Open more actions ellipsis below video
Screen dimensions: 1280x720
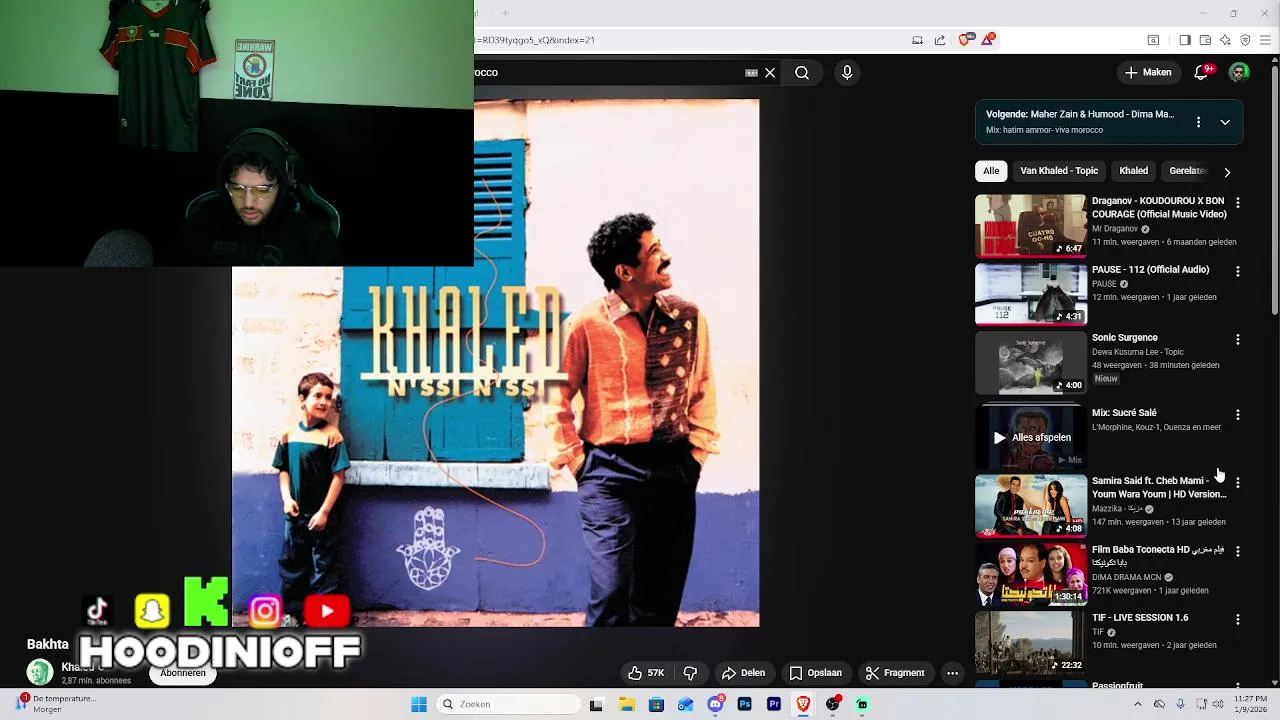tap(952, 673)
